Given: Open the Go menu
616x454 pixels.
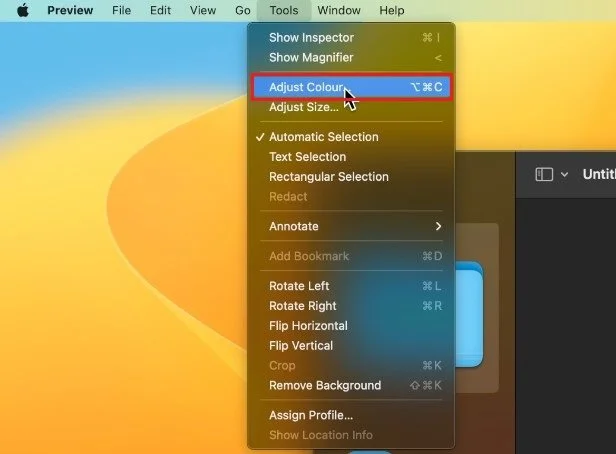Looking at the screenshot, I should (243, 10).
